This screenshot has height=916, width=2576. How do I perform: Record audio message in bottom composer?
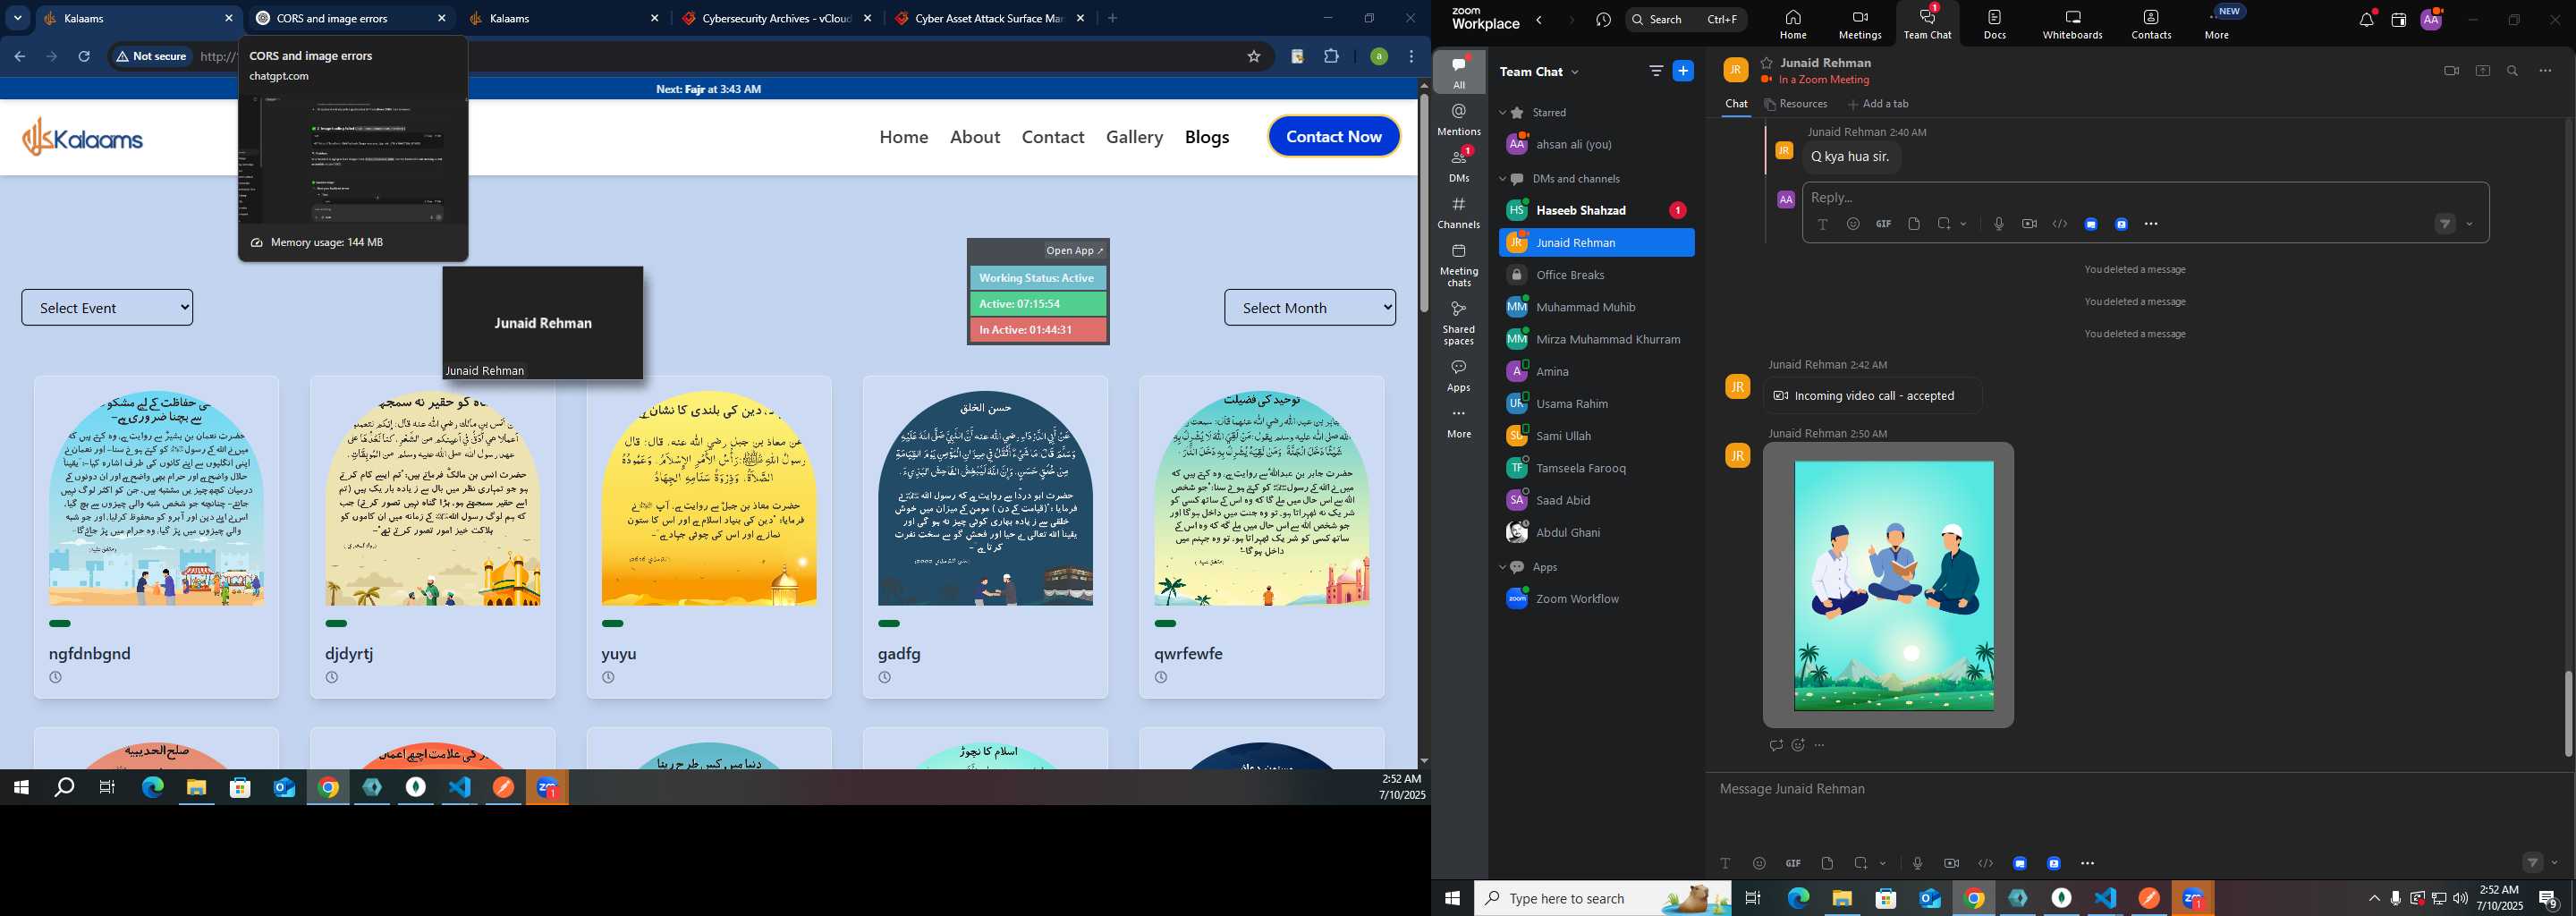tap(1917, 863)
